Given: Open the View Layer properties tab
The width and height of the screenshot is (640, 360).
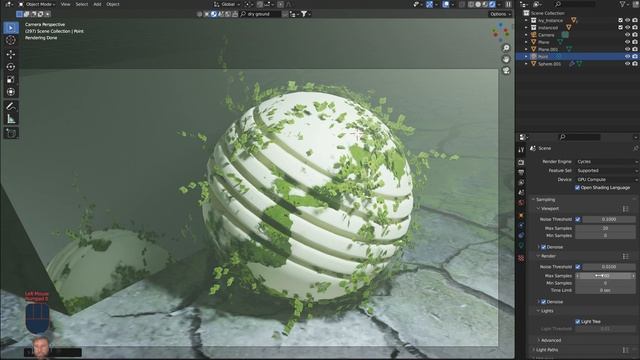Looking at the screenshot, I should point(521,182).
